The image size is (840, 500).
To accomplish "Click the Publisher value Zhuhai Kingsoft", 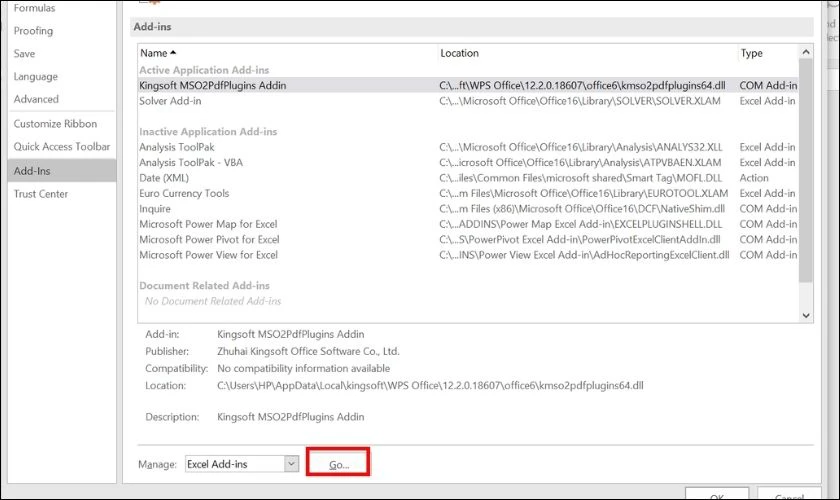I will click(x=308, y=352).
